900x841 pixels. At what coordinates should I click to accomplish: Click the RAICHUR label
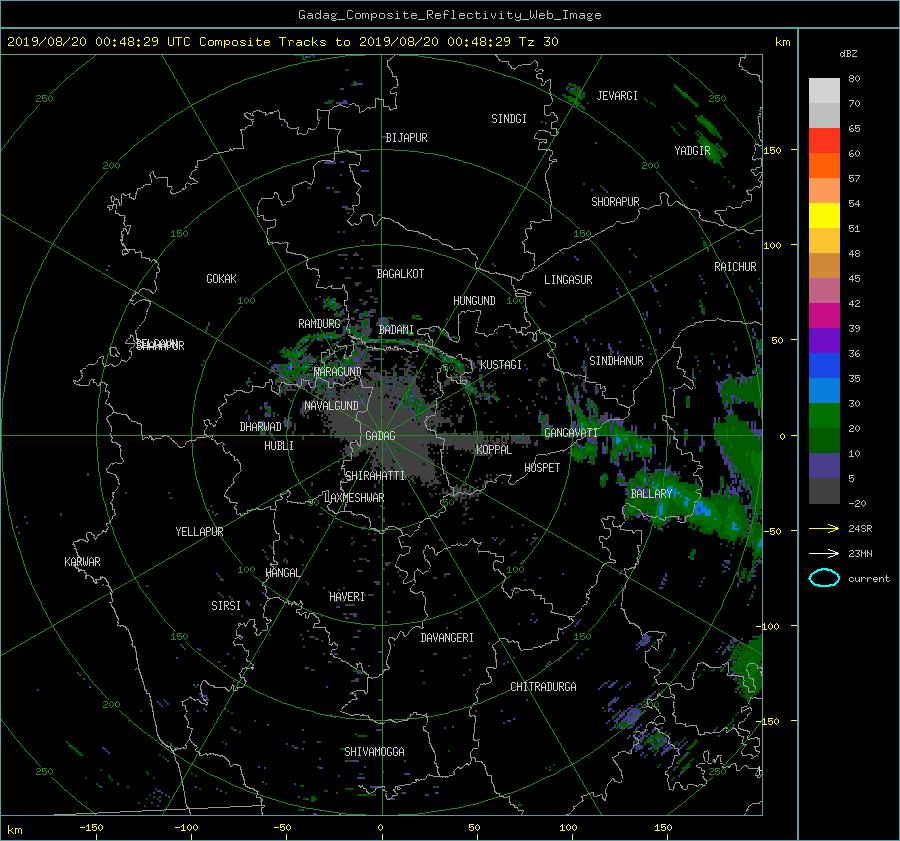[735, 267]
